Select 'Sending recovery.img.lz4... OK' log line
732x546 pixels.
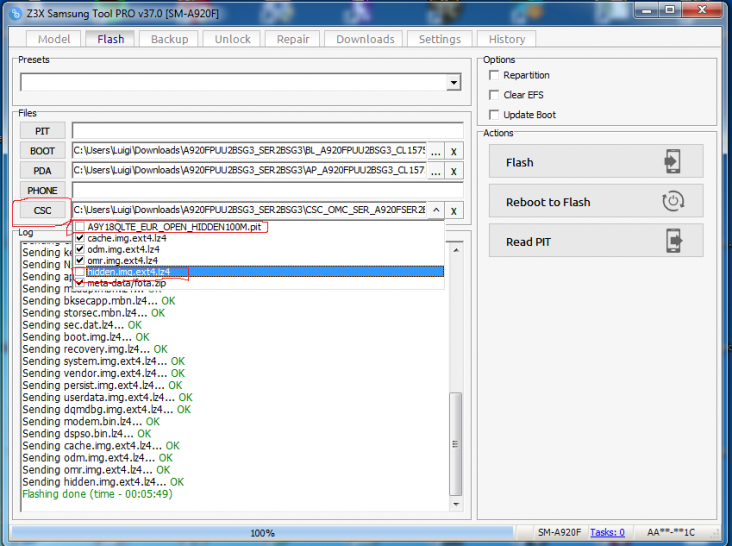pos(95,349)
